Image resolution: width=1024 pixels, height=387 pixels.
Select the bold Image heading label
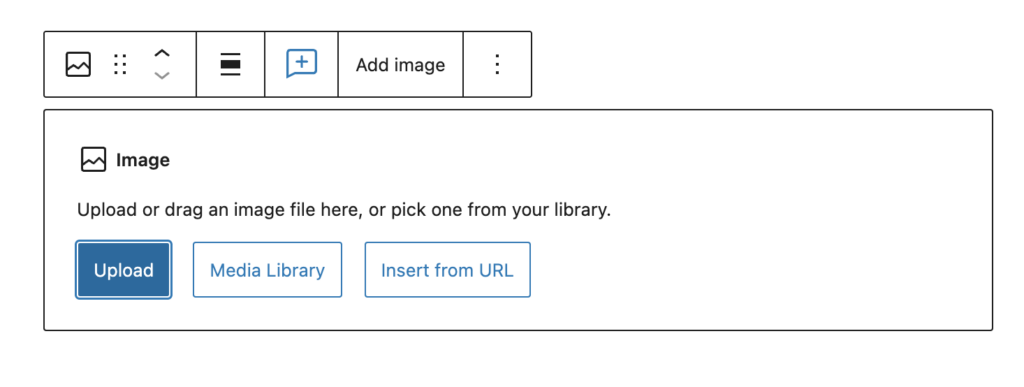(143, 160)
